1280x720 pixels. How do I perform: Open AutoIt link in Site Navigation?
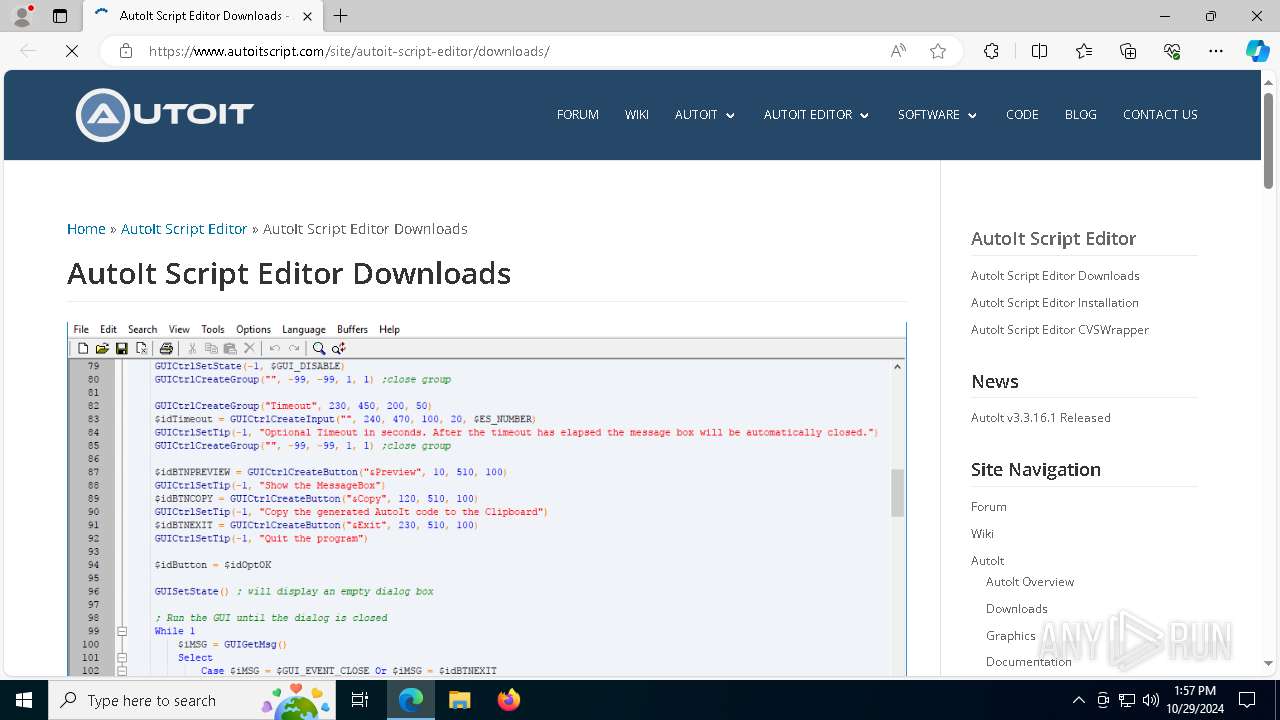(x=988, y=561)
